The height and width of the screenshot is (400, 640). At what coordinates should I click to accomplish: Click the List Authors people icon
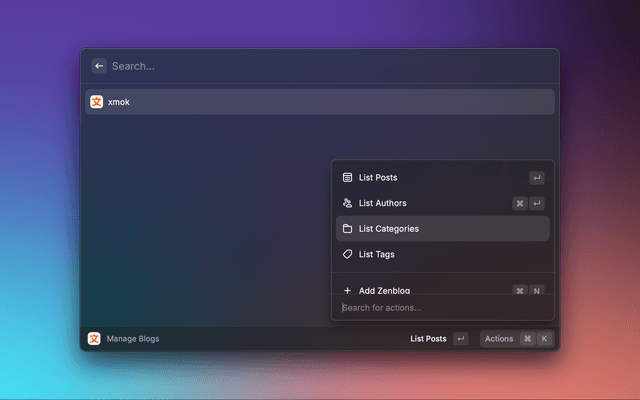(x=347, y=203)
